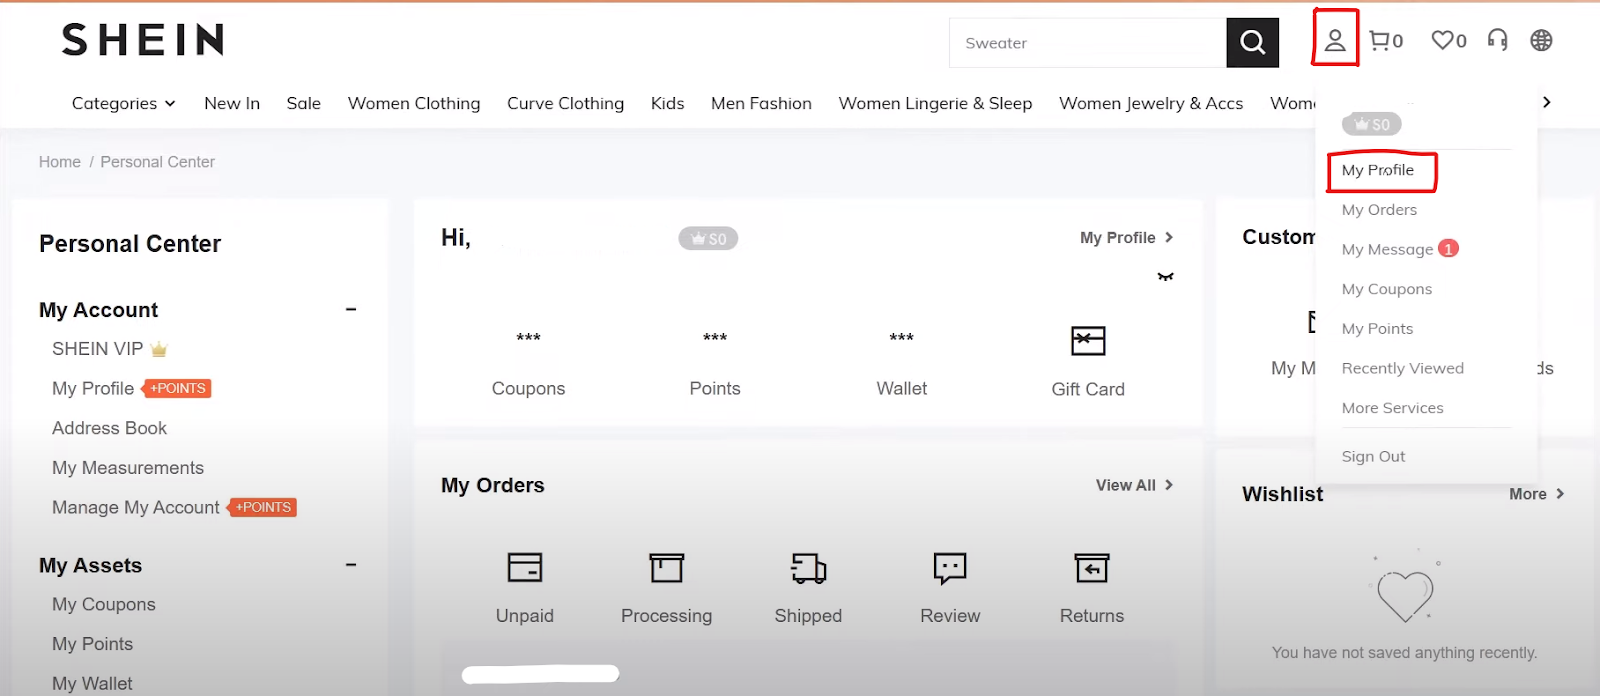Open My Profile chevron link in greeting card
This screenshot has width=1600, height=696.
(x=1127, y=237)
